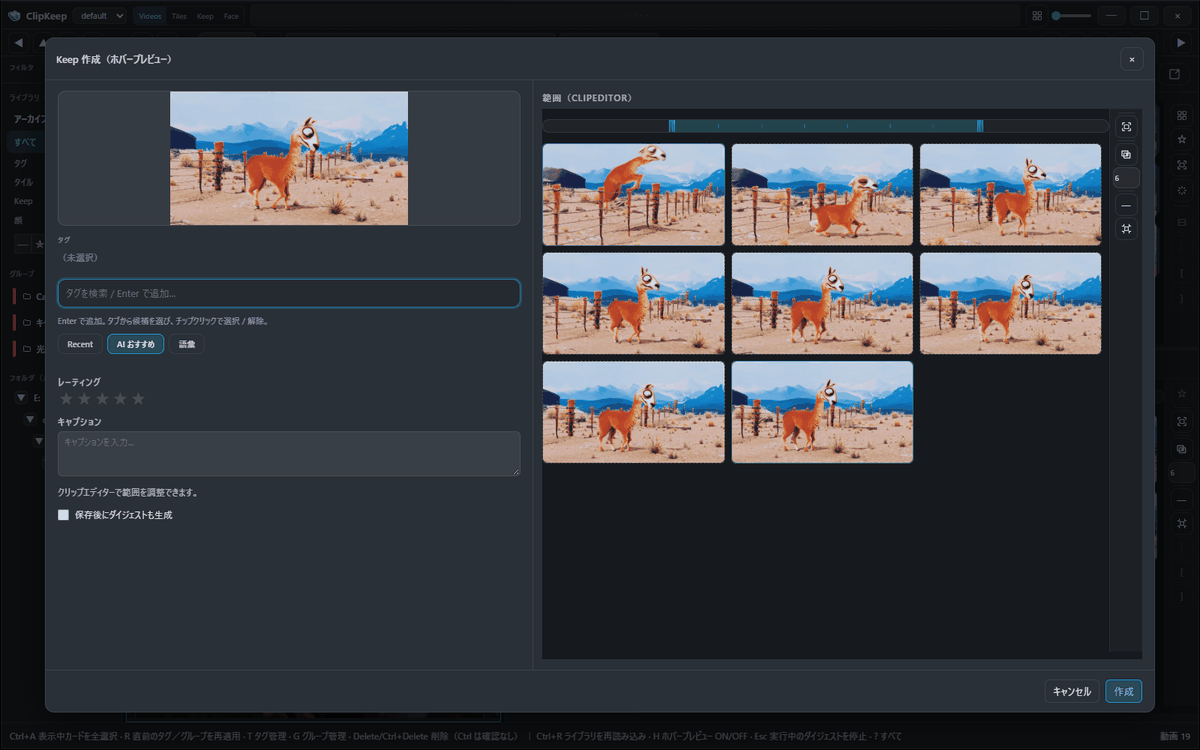The image size is (1200, 750).
Task: Focus the キャプション text area
Action: pyautogui.click(x=289, y=454)
